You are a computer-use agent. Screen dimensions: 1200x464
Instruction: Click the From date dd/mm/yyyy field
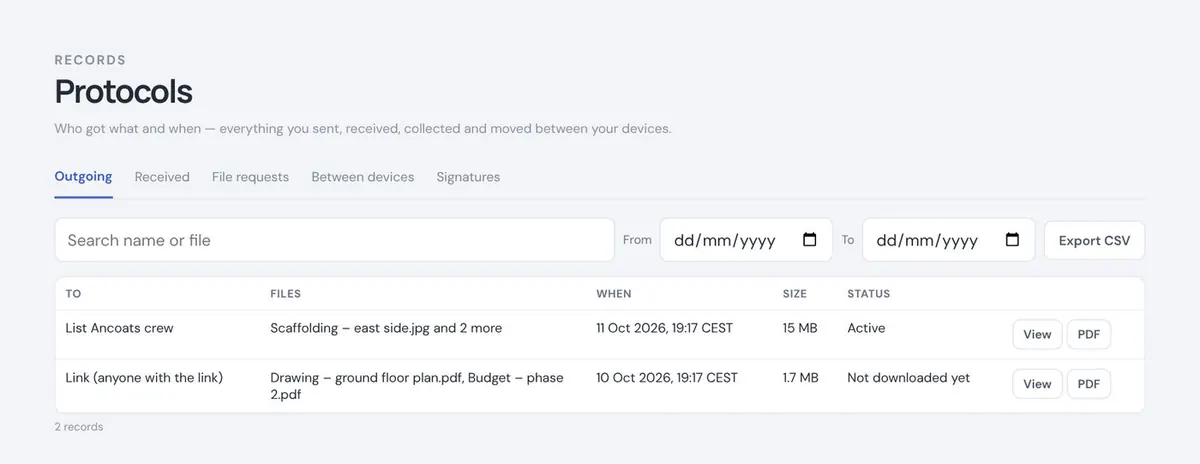click(x=746, y=240)
